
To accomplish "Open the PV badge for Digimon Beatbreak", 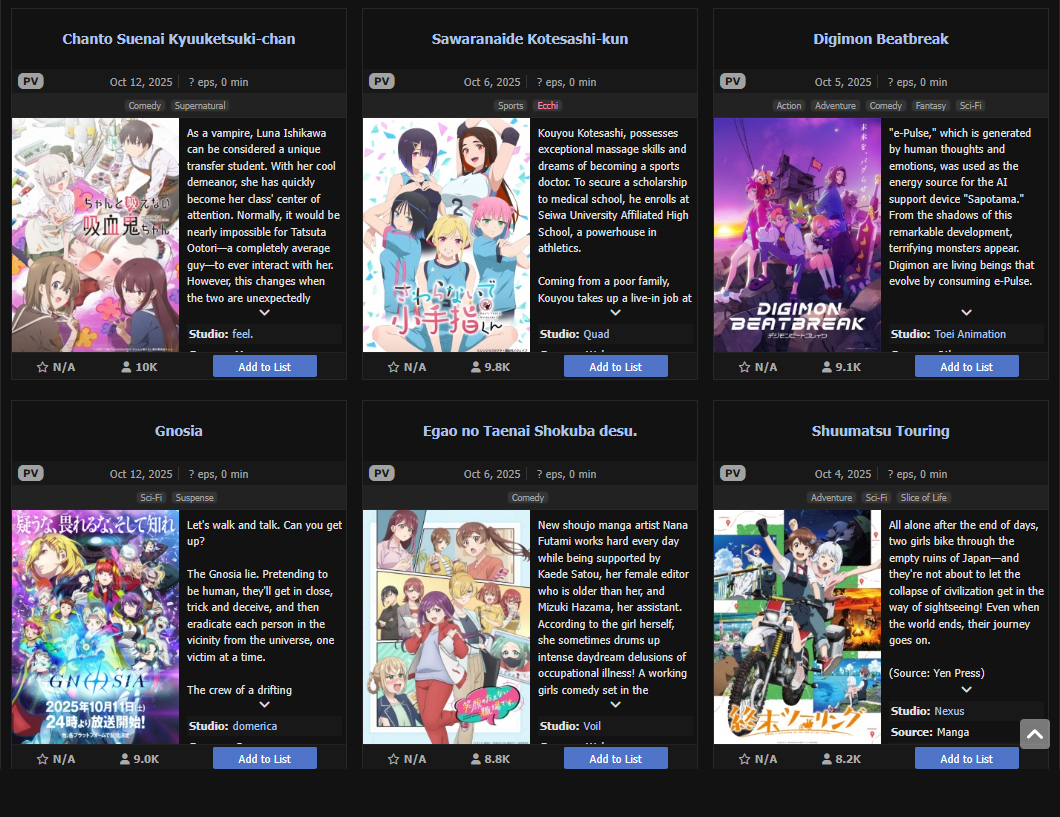I will [733, 81].
